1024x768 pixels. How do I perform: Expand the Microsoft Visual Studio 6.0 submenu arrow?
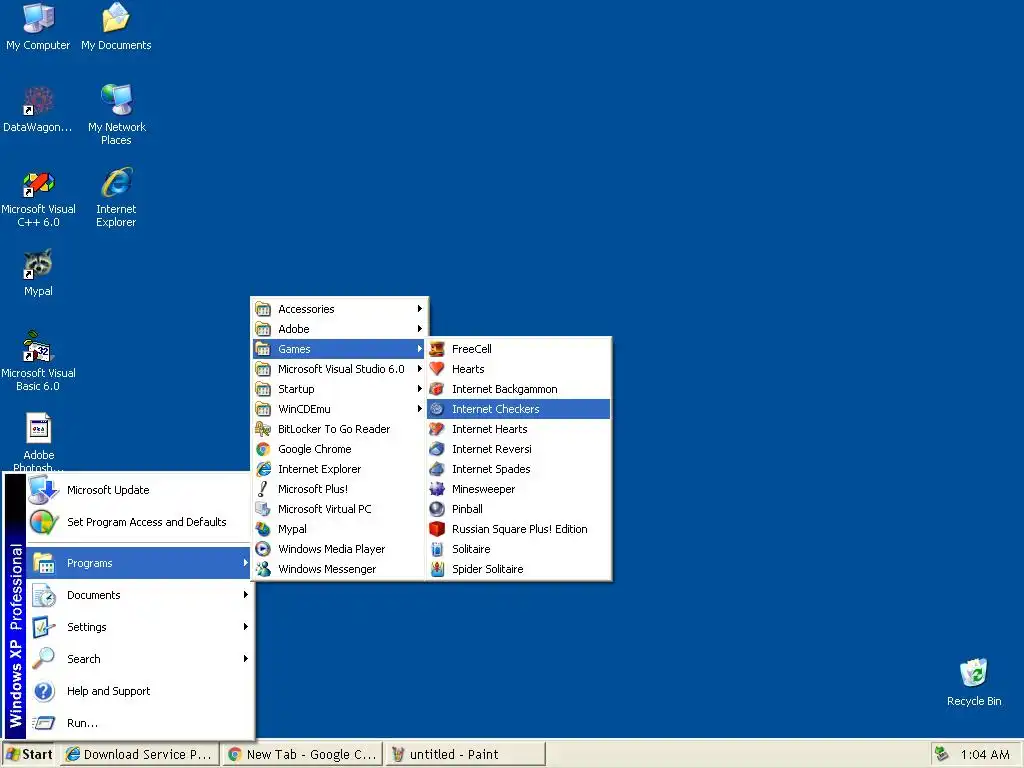[420, 369]
